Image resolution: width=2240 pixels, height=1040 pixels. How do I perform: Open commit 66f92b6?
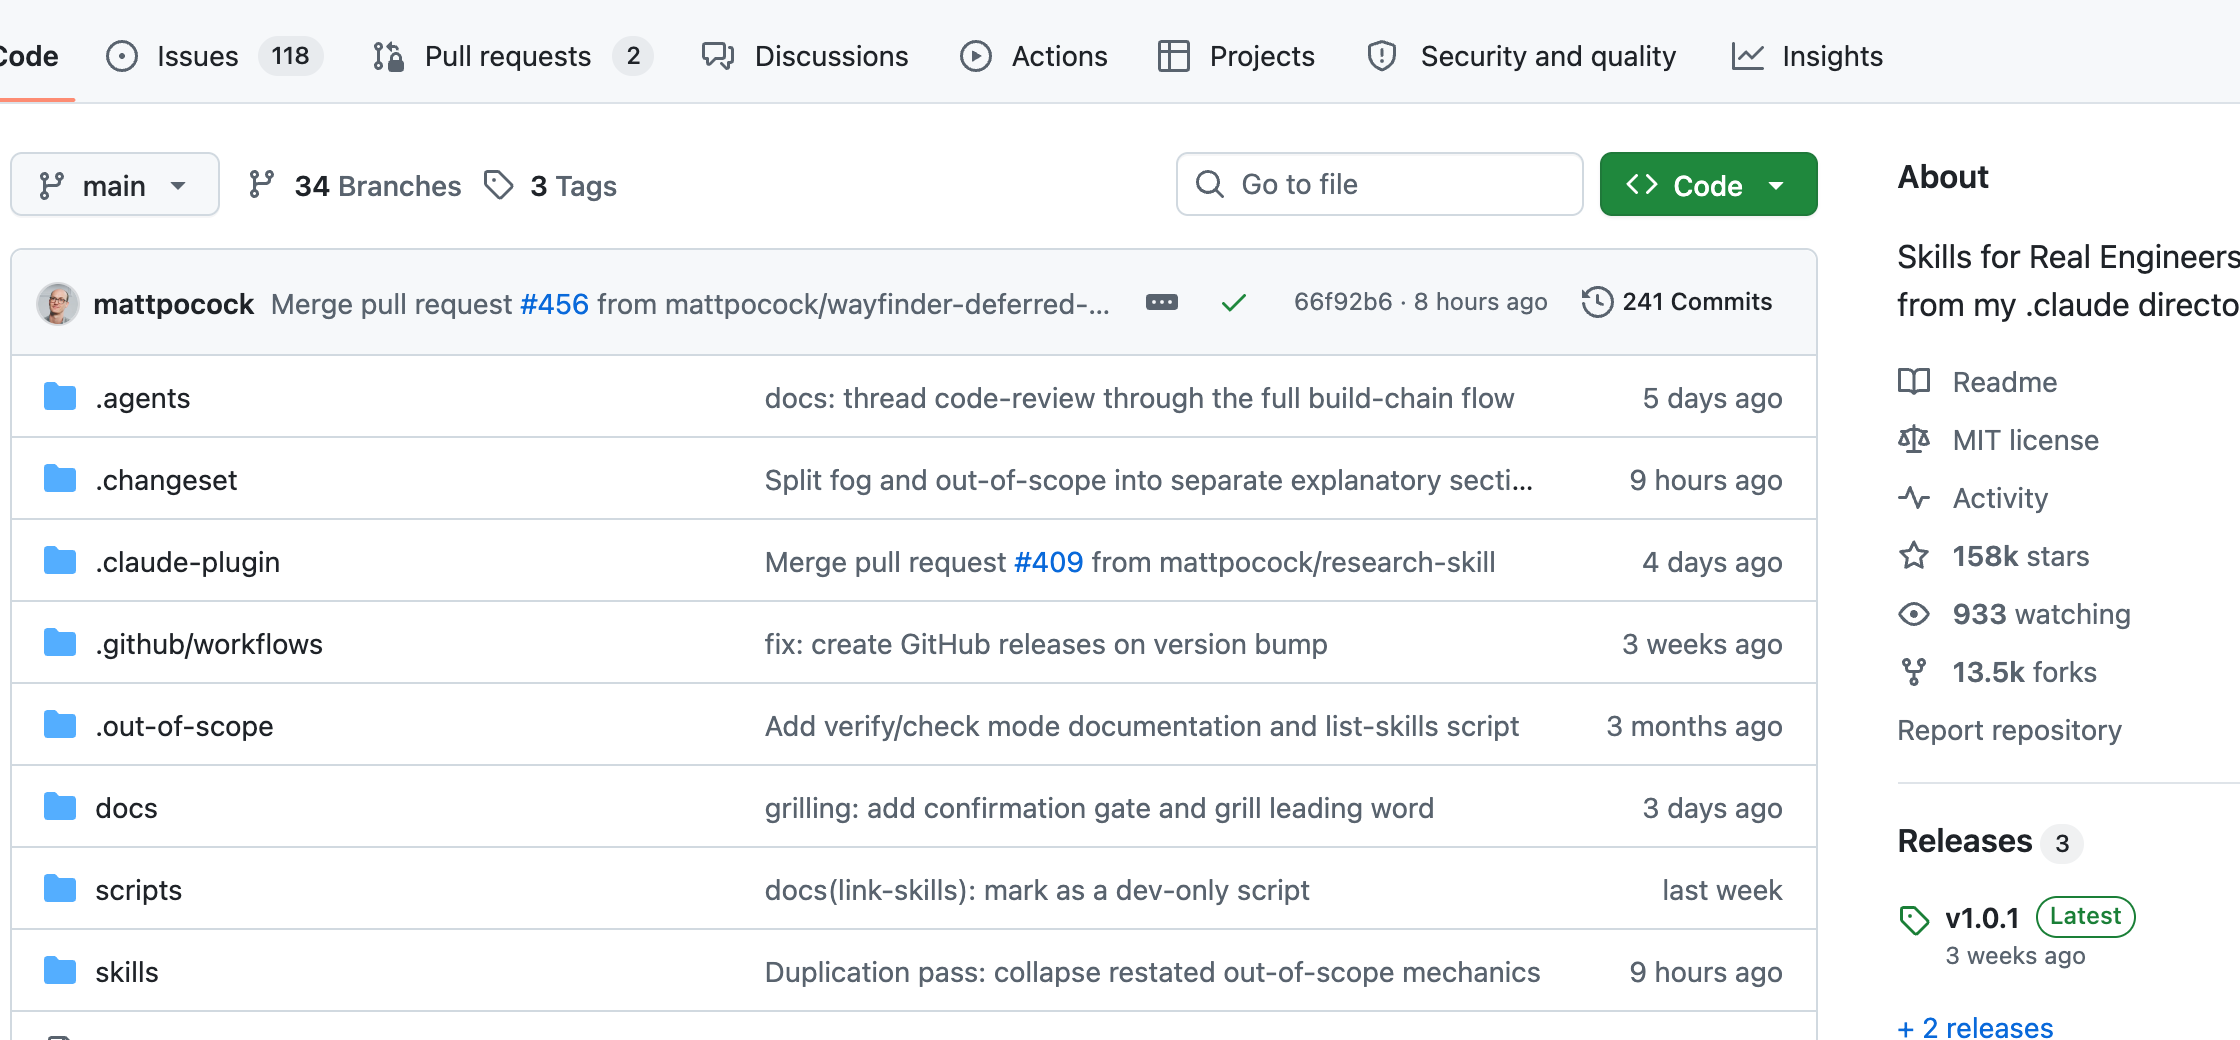[x=1343, y=302]
